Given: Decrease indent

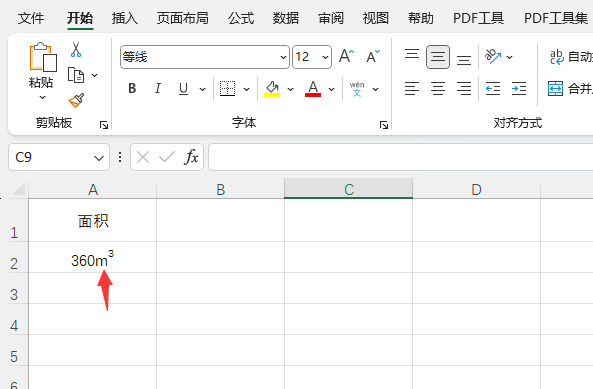Looking at the screenshot, I should click(x=493, y=88).
